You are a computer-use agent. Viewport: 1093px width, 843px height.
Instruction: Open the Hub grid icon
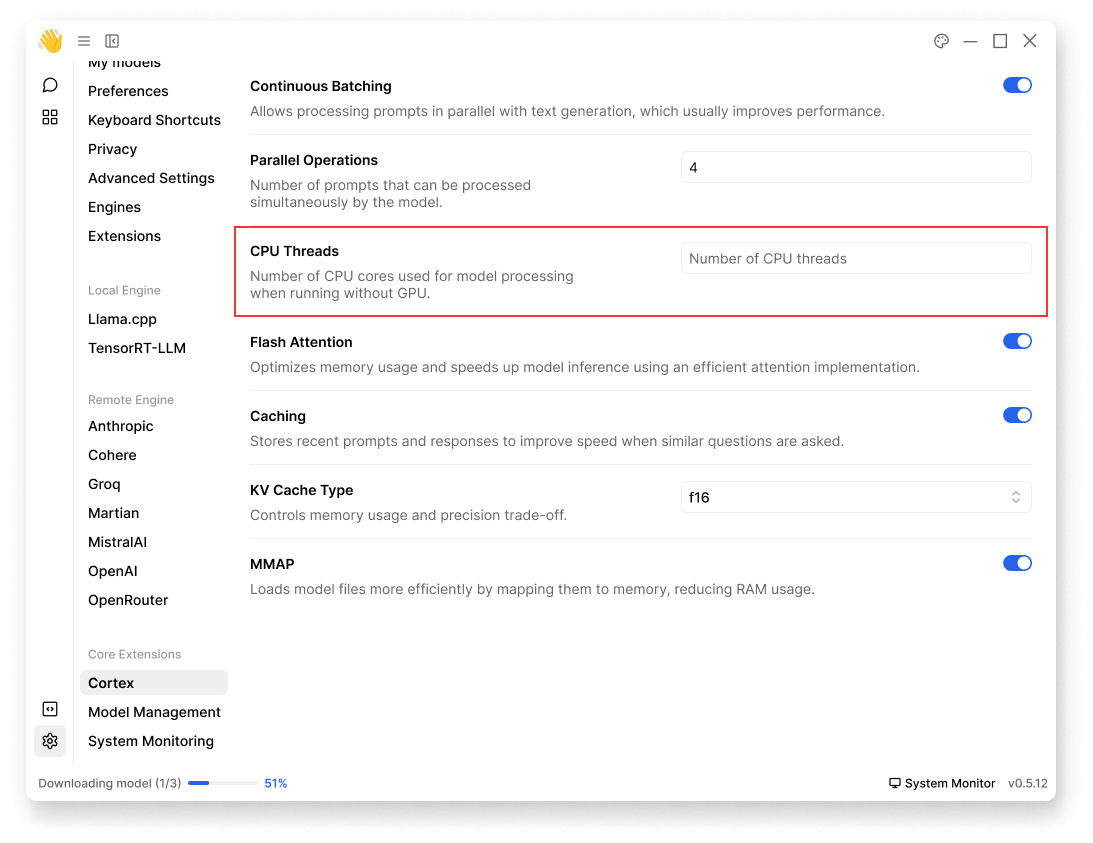coord(50,117)
